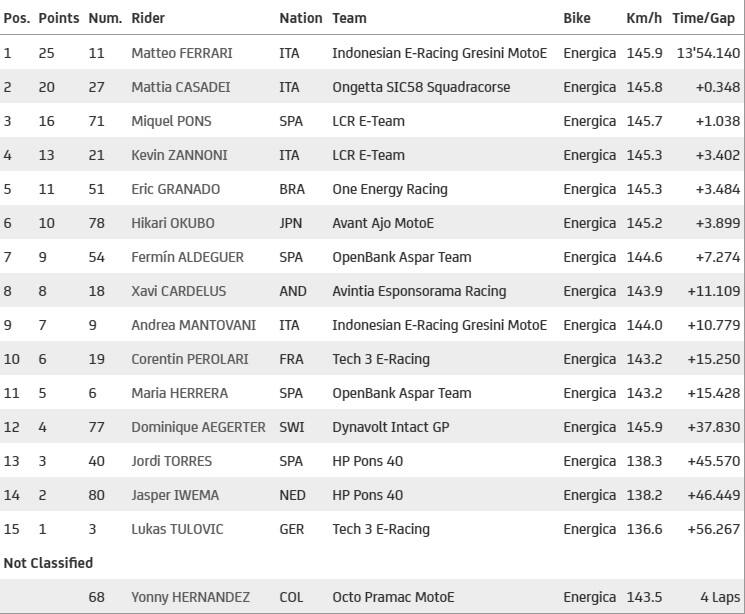Click the Km/h column header
The height and width of the screenshot is (614, 745).
[644, 18]
